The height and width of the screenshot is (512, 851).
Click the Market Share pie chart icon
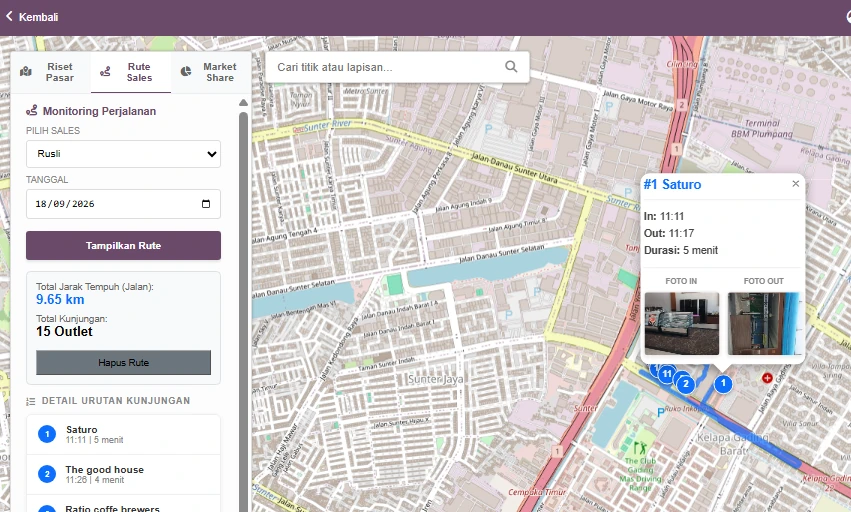[186, 72]
